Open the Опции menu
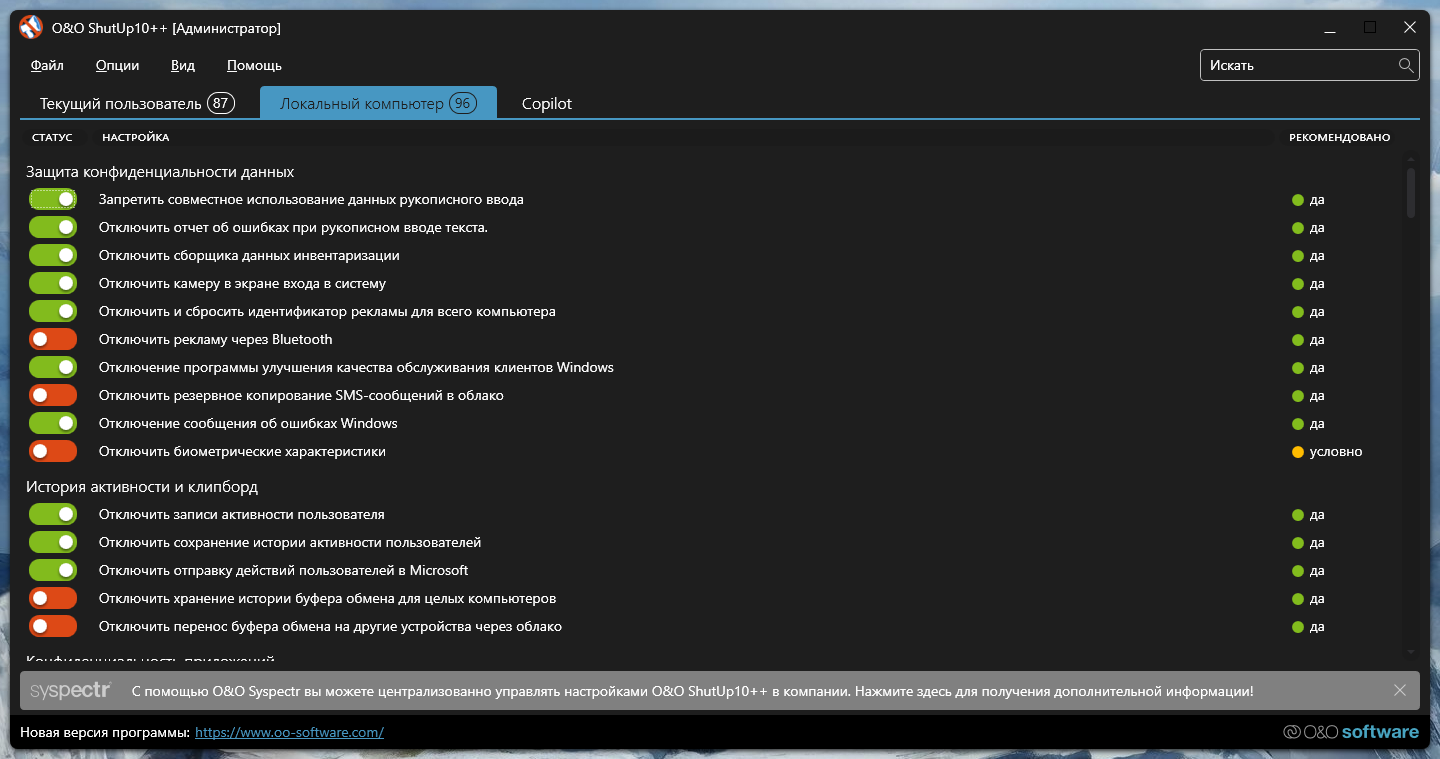 tap(117, 65)
